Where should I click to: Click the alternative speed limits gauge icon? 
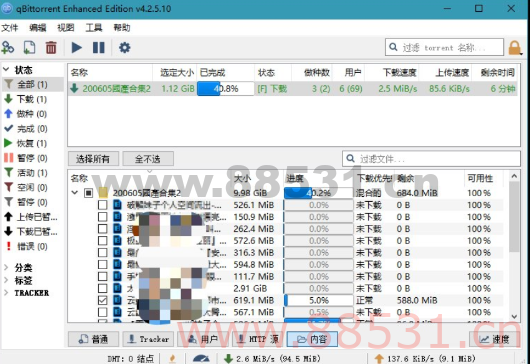[x=201, y=359]
